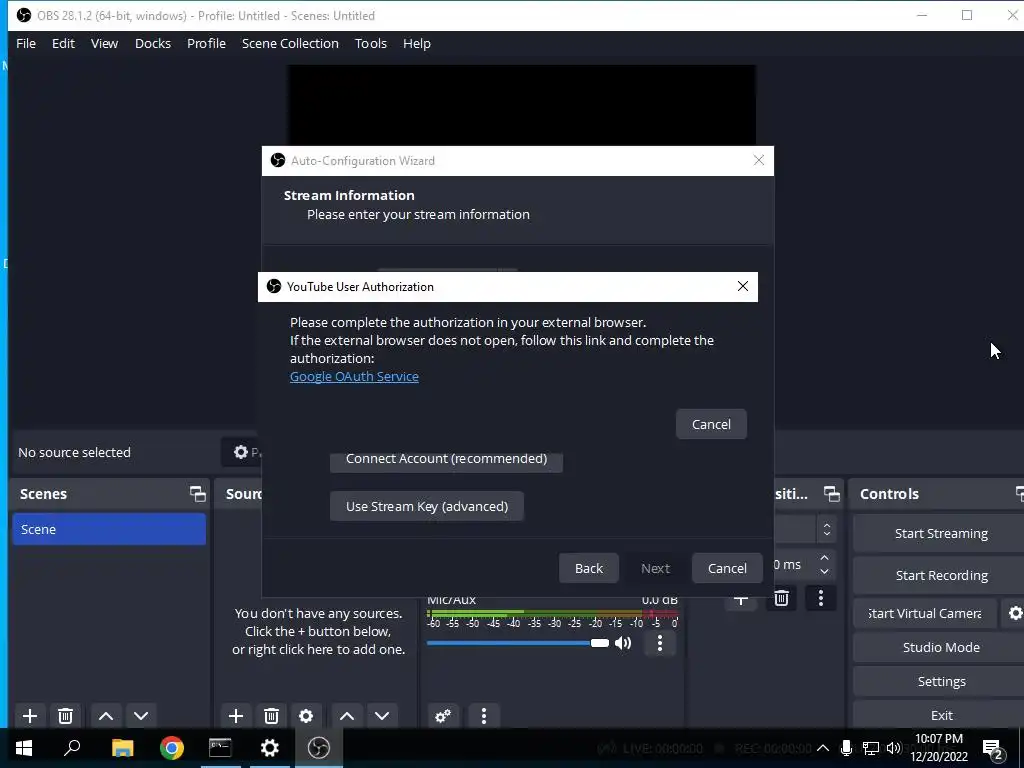
Task: Show hidden system tray icons
Action: tap(823, 748)
